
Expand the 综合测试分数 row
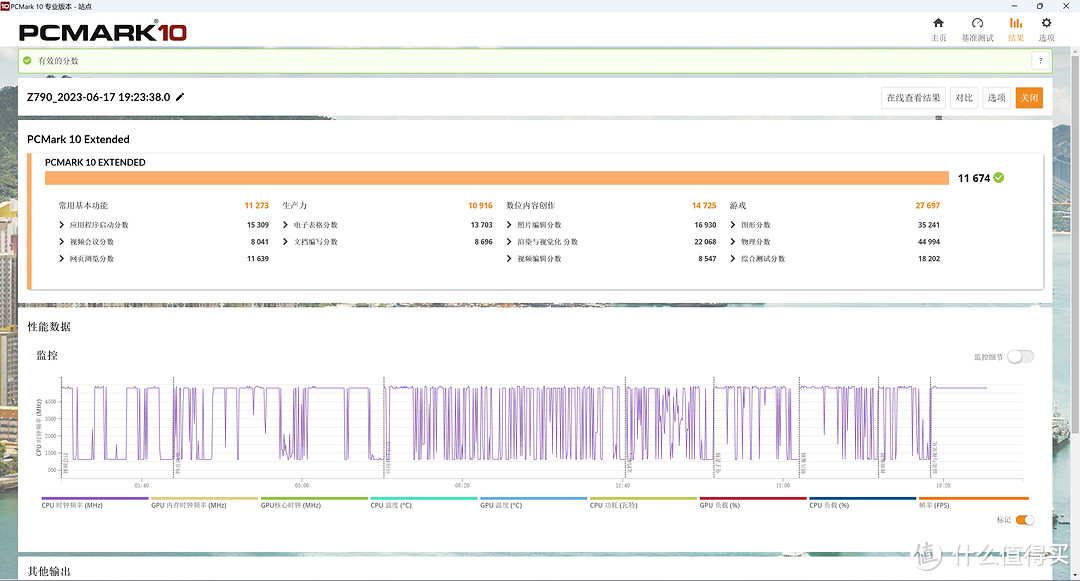coord(733,259)
